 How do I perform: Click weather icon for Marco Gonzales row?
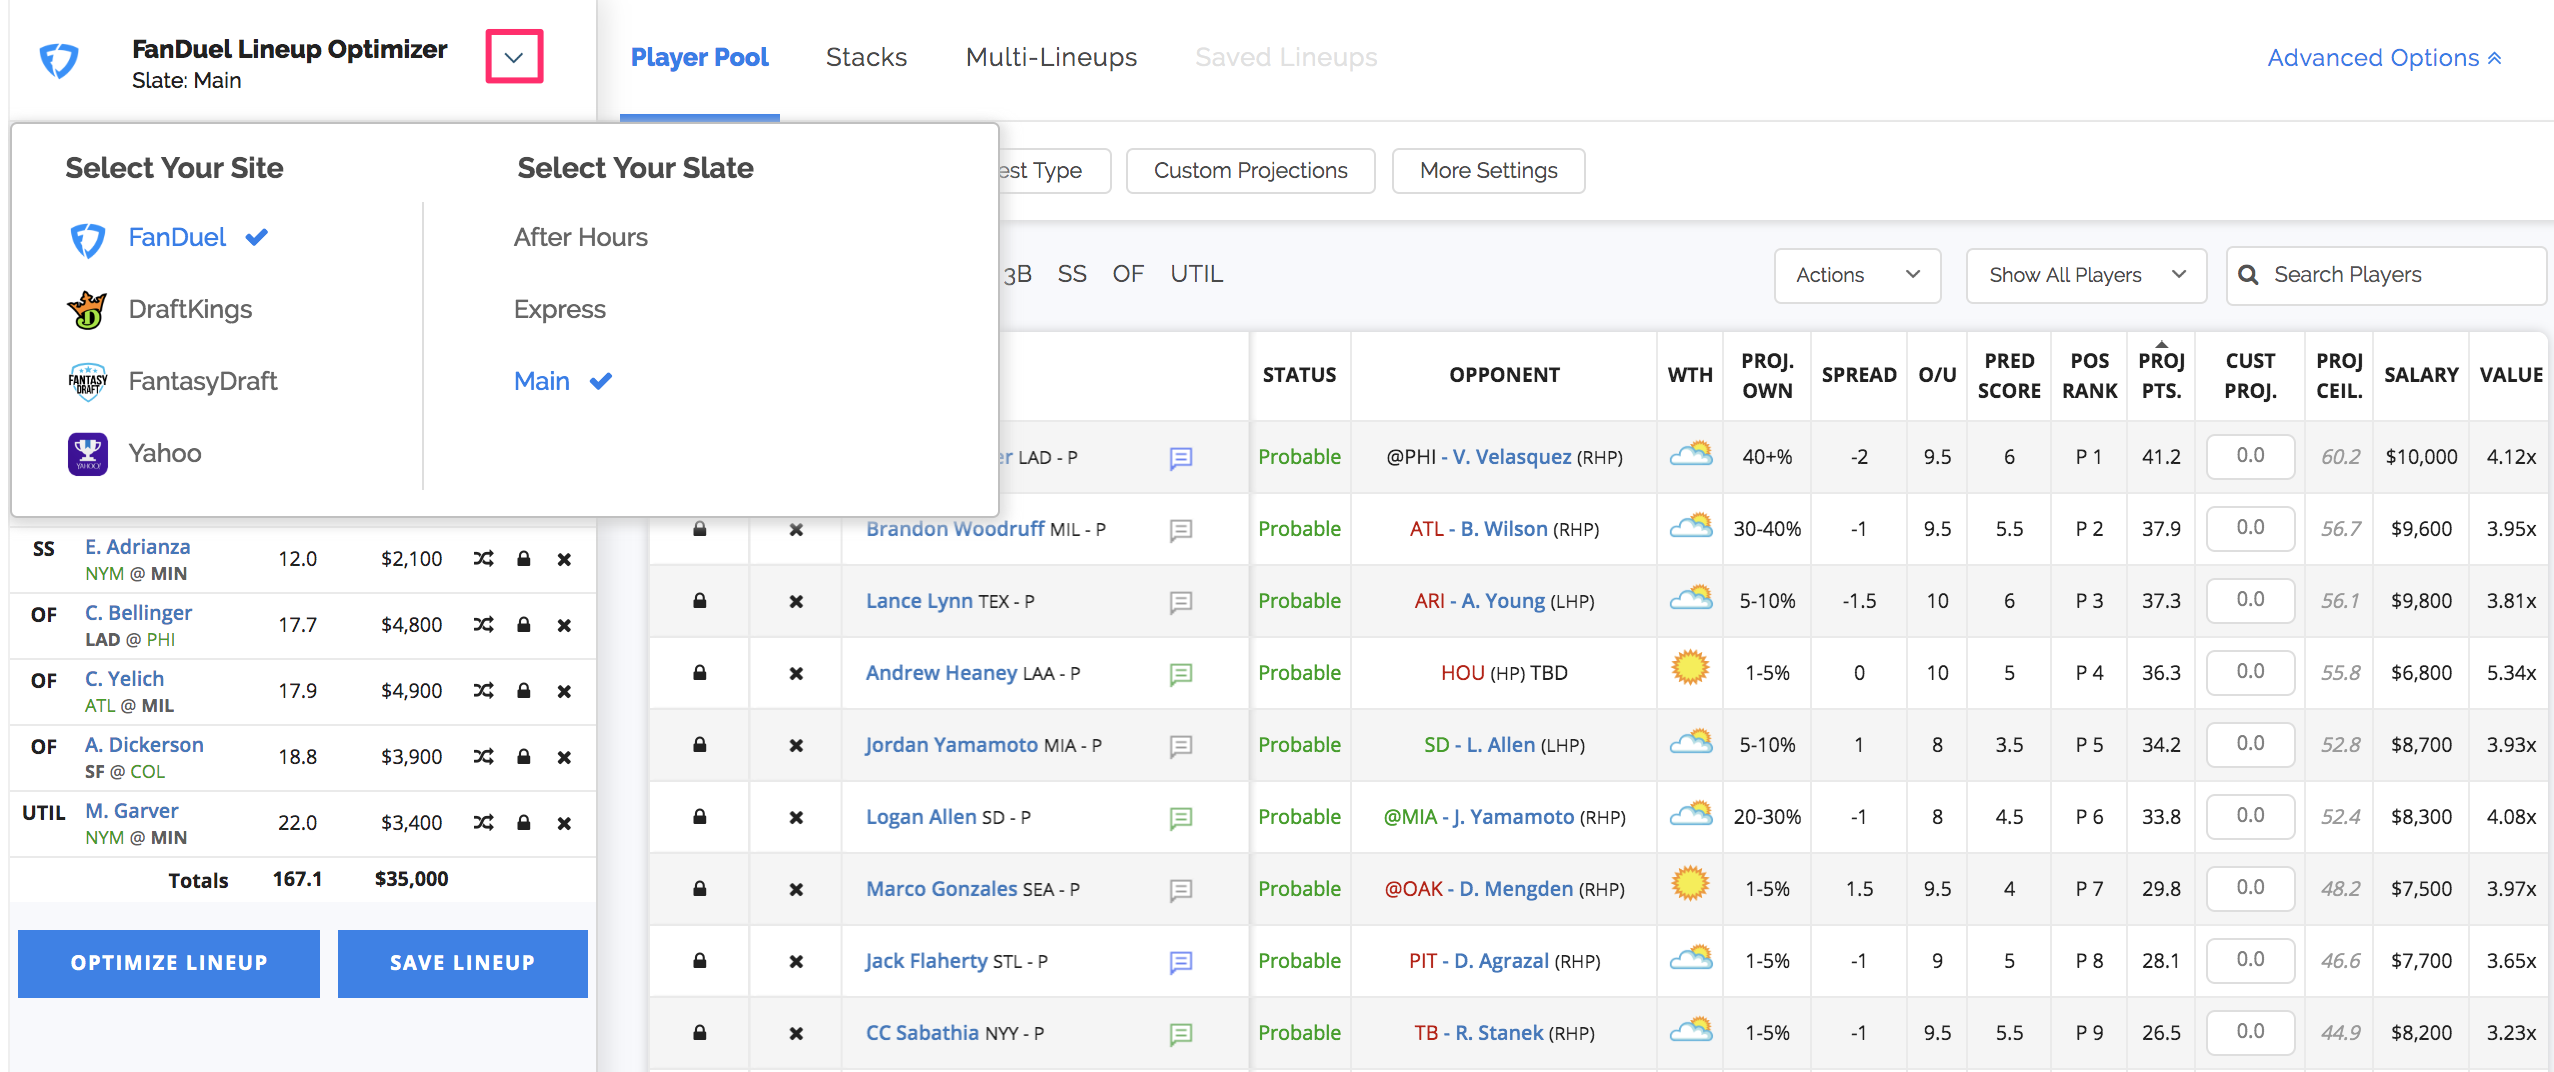(x=1690, y=884)
